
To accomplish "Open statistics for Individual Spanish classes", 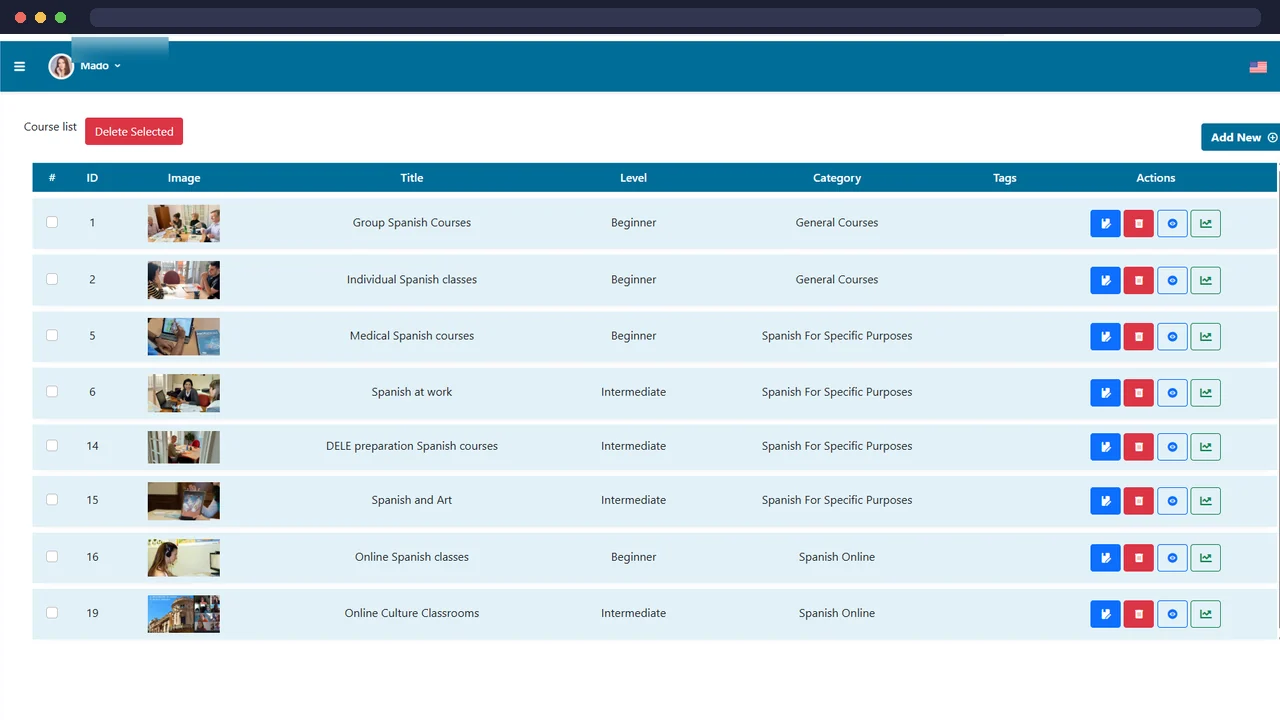I will 1206,280.
